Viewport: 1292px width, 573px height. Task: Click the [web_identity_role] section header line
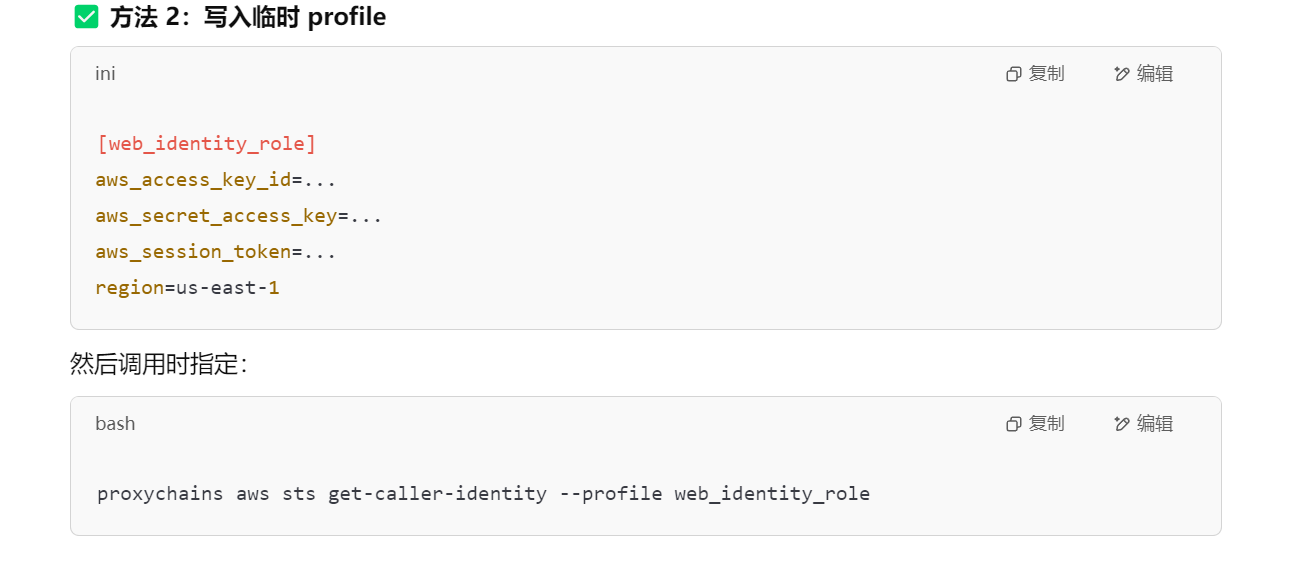pos(207,144)
